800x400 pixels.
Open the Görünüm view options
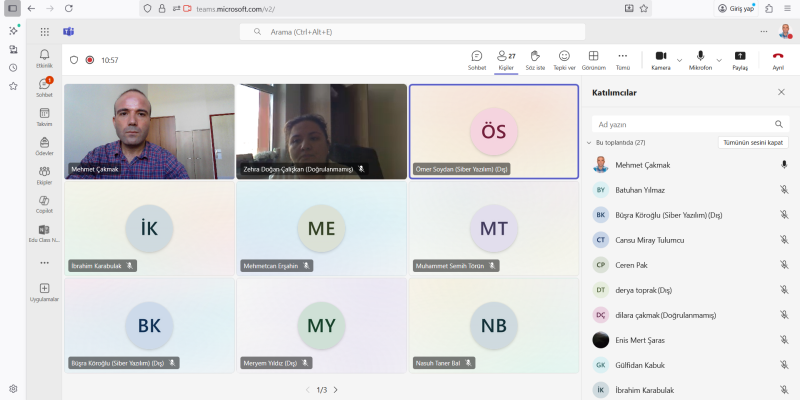593,60
